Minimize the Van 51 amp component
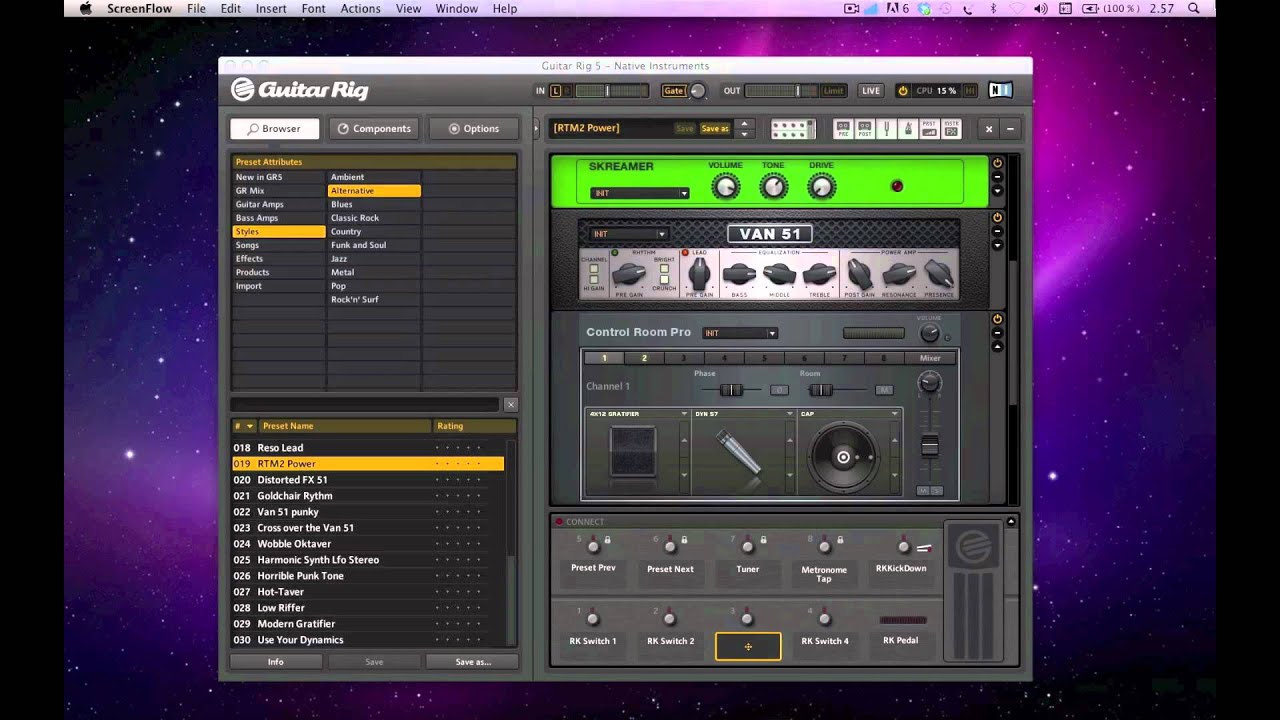This screenshot has height=720, width=1280. (x=997, y=231)
